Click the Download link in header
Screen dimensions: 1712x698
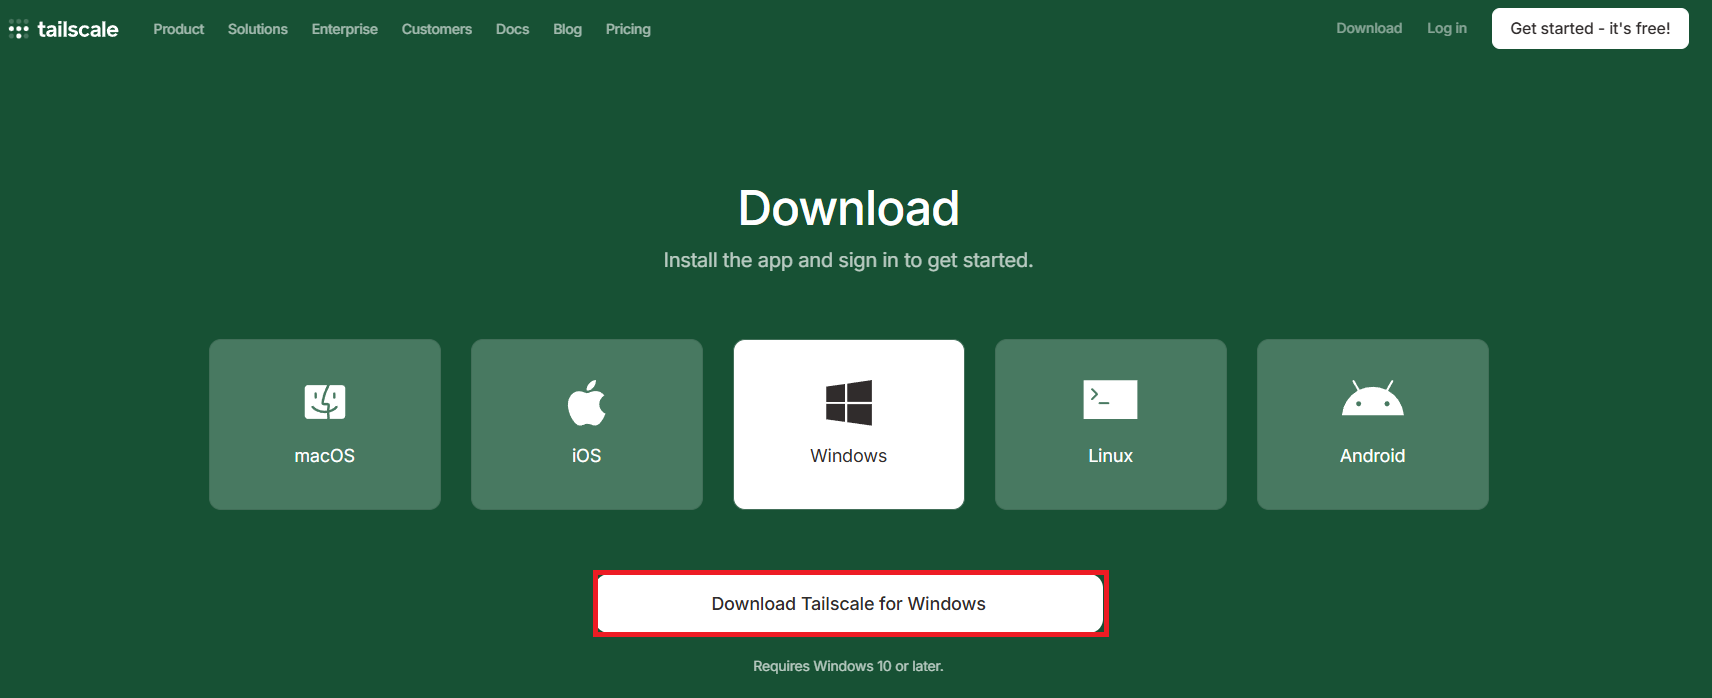point(1369,28)
